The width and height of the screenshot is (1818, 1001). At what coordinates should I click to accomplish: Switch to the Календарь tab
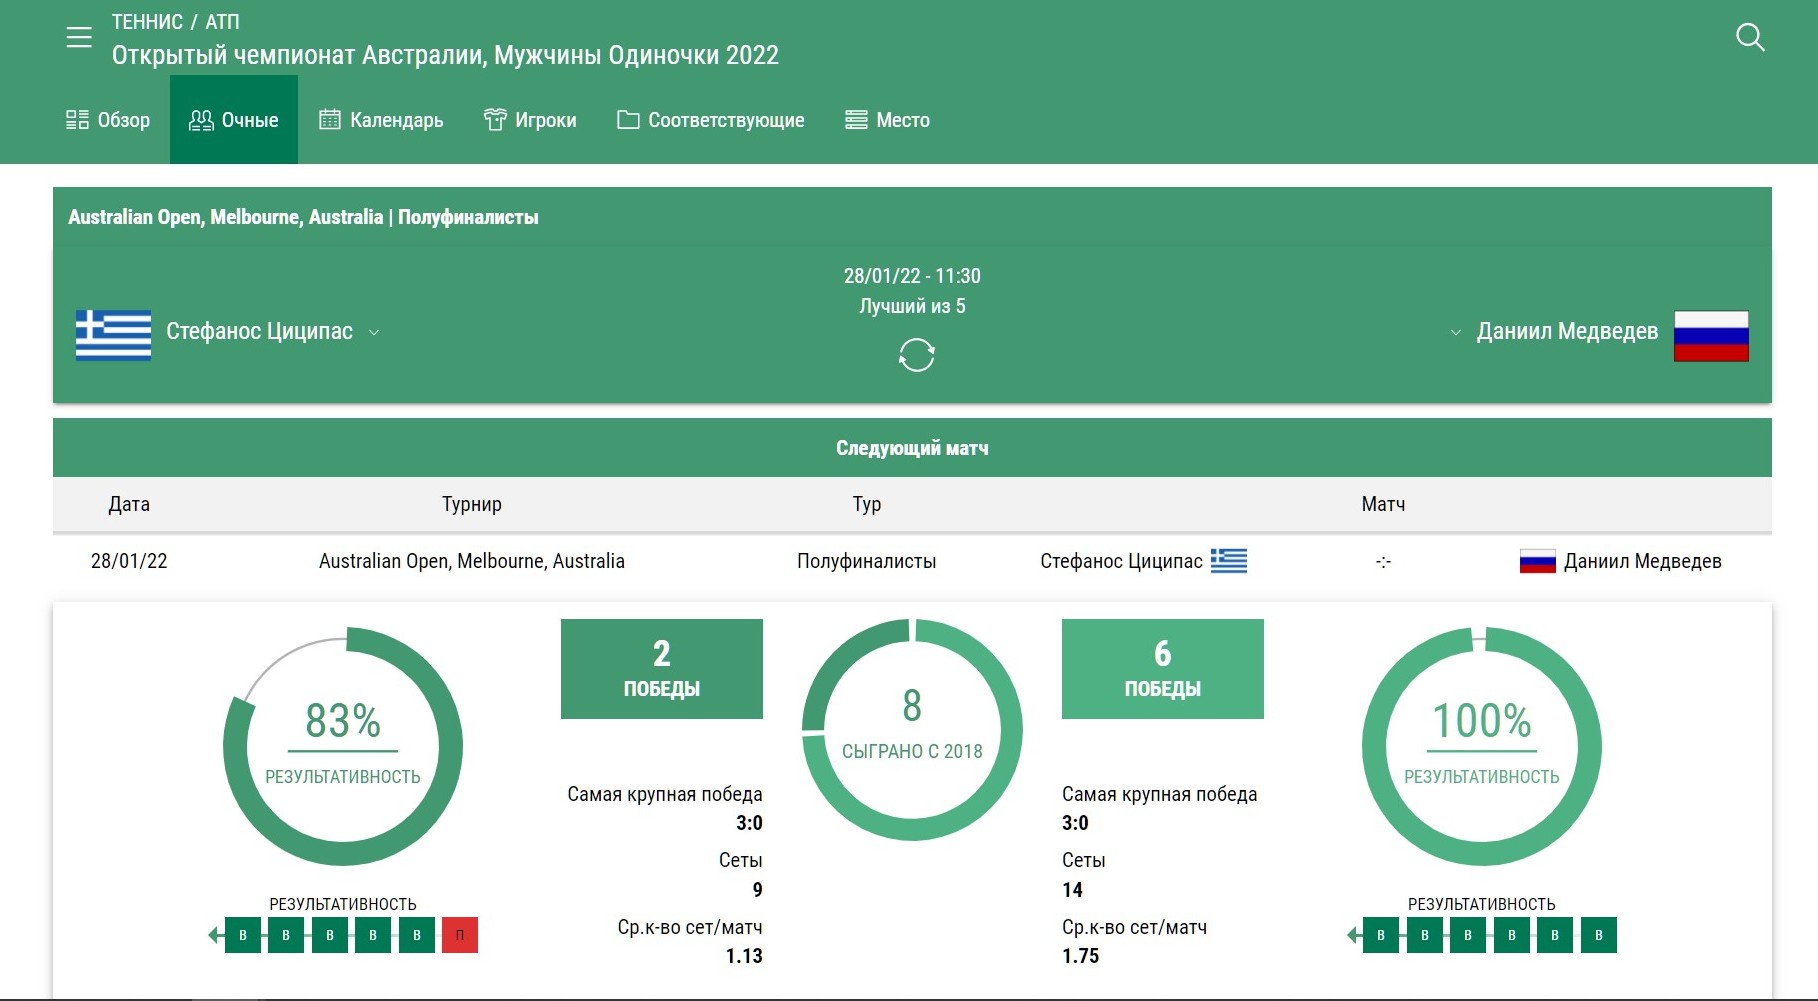pyautogui.click(x=381, y=120)
